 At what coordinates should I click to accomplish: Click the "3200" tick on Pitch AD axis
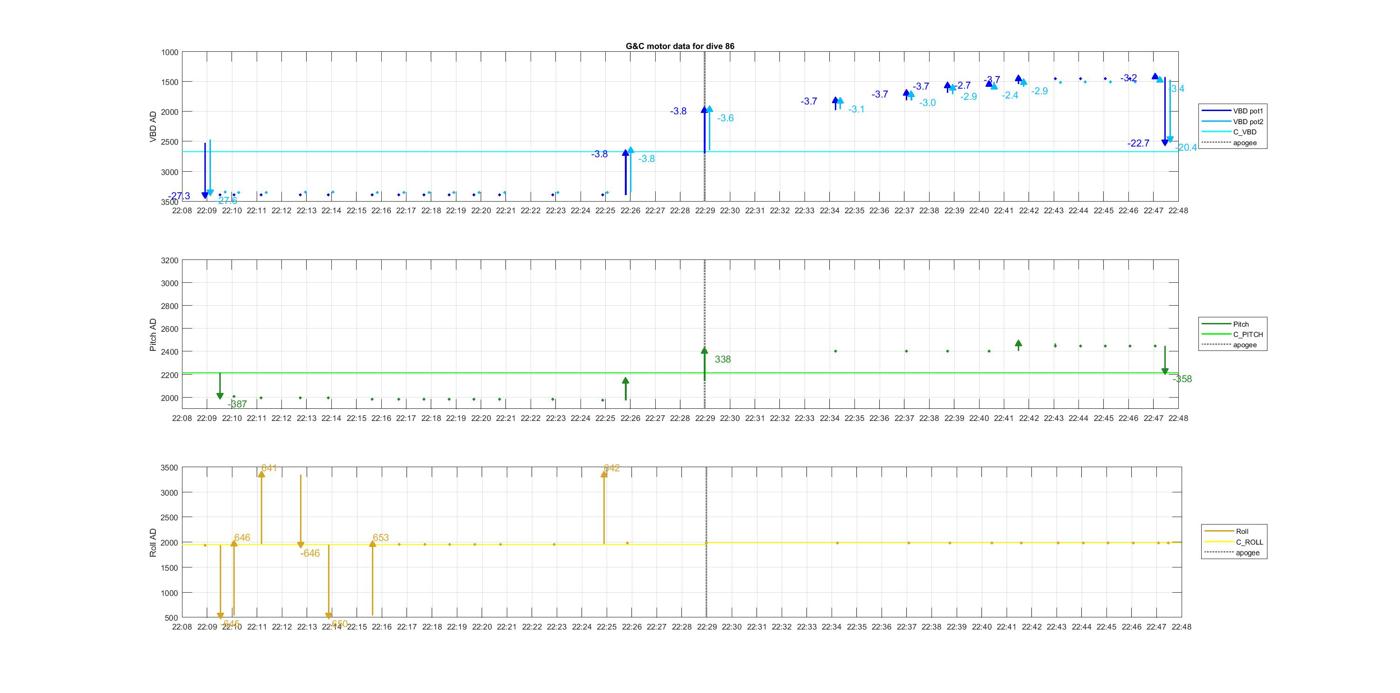[169, 261]
